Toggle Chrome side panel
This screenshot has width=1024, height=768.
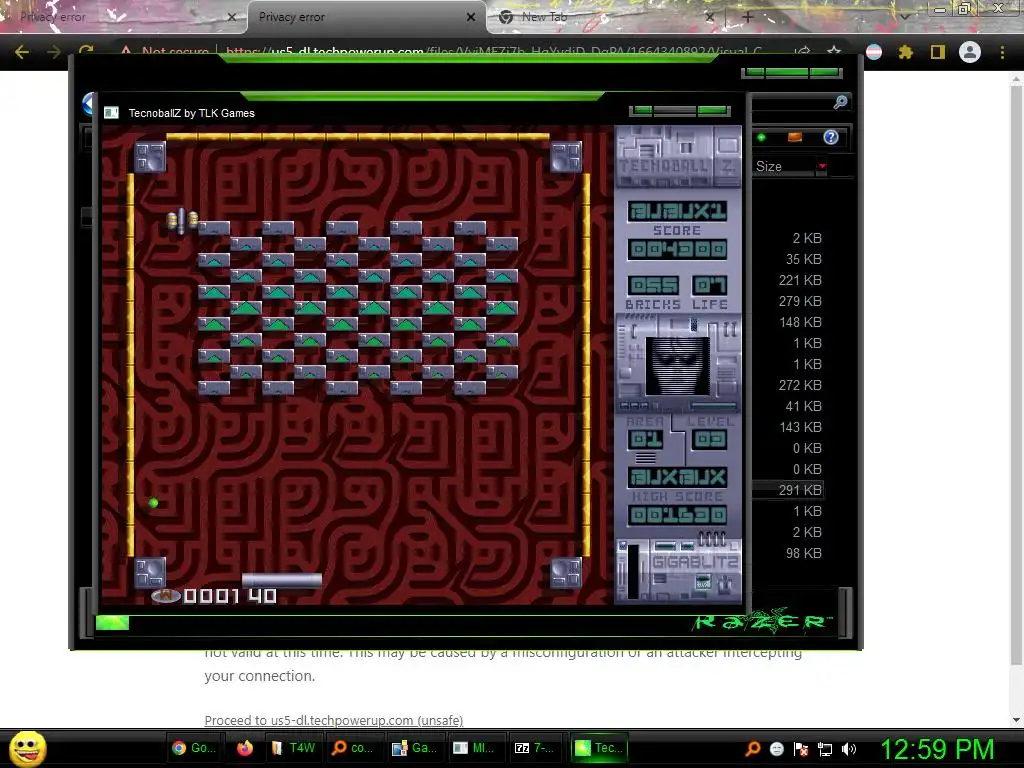(938, 52)
